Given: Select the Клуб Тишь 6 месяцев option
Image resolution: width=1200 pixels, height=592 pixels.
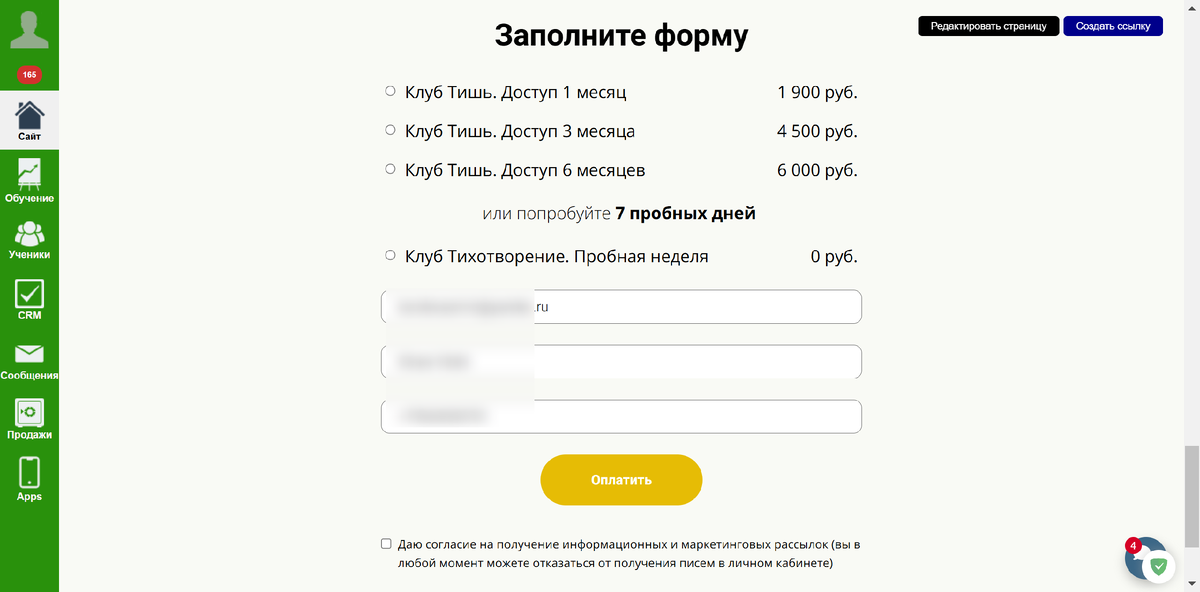Looking at the screenshot, I should pos(389,168).
